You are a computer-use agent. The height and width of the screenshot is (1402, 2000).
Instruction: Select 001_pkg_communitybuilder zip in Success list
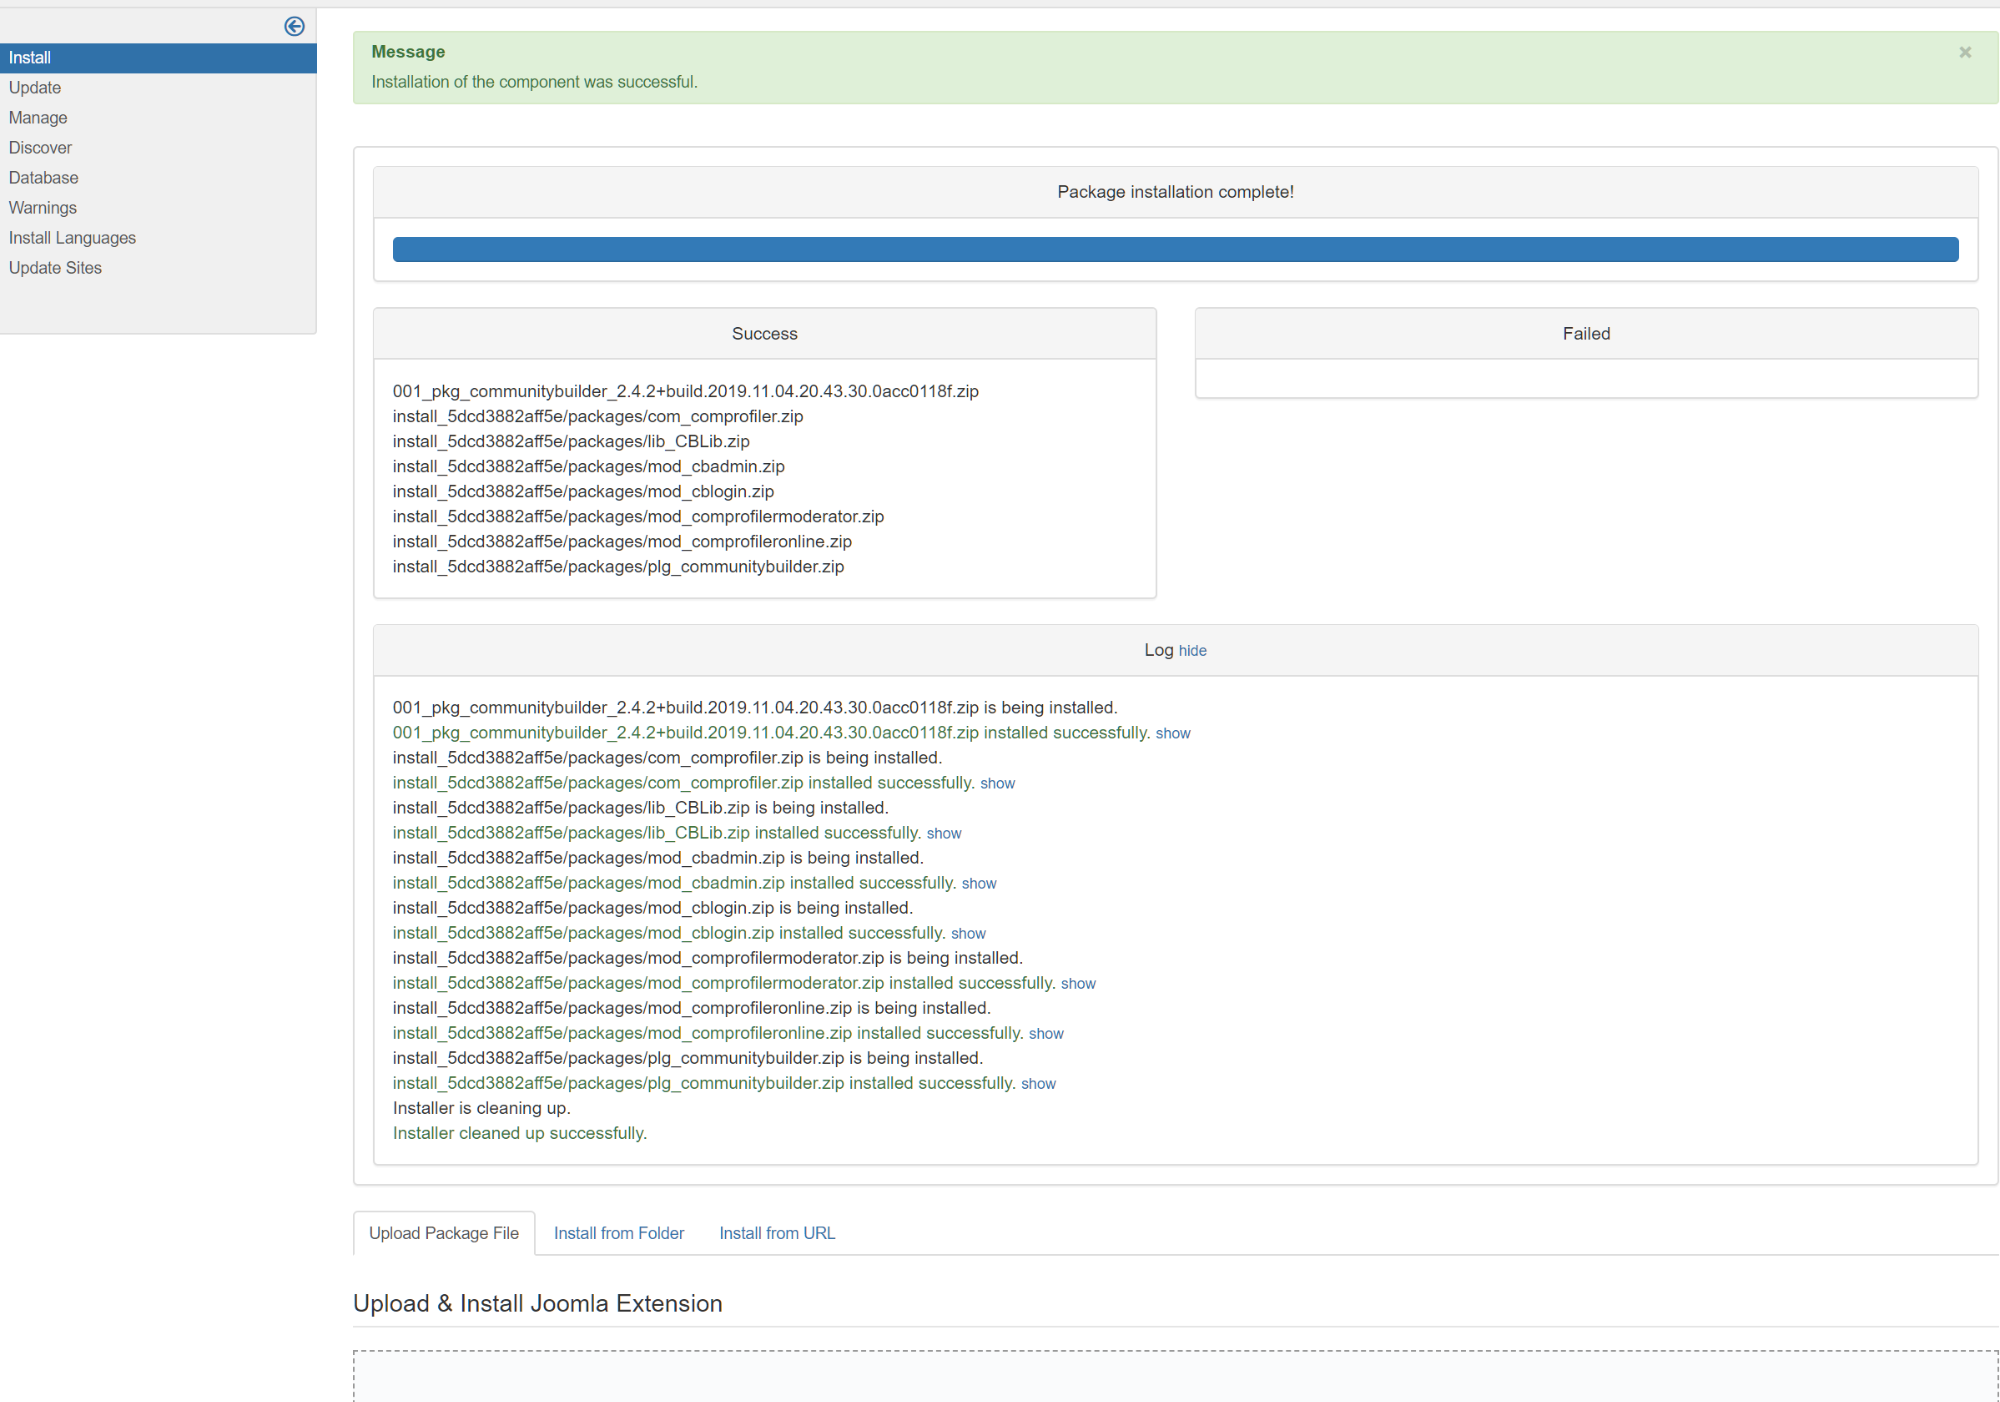(686, 391)
